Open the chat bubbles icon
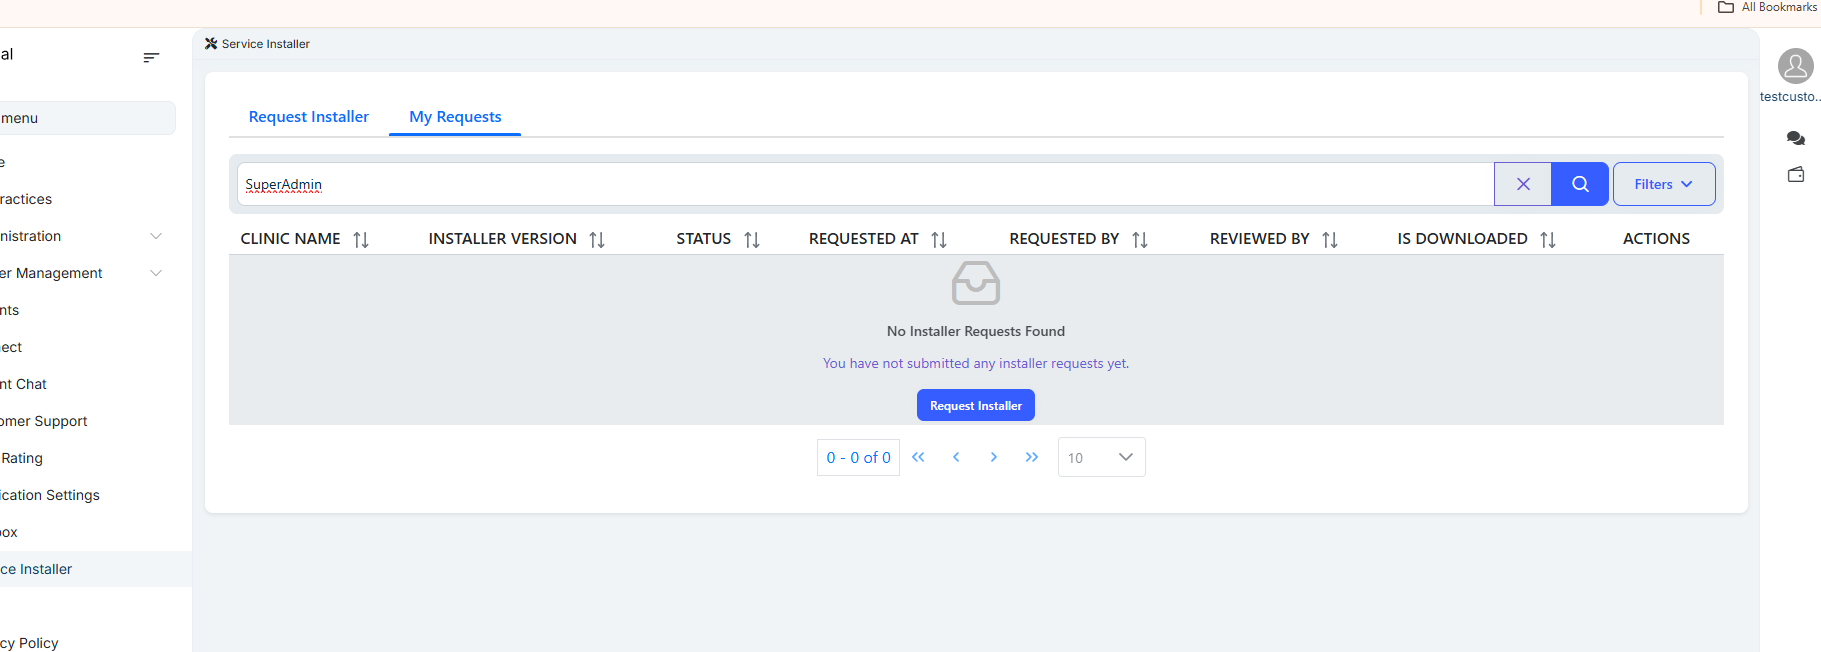1821x652 pixels. (1795, 138)
